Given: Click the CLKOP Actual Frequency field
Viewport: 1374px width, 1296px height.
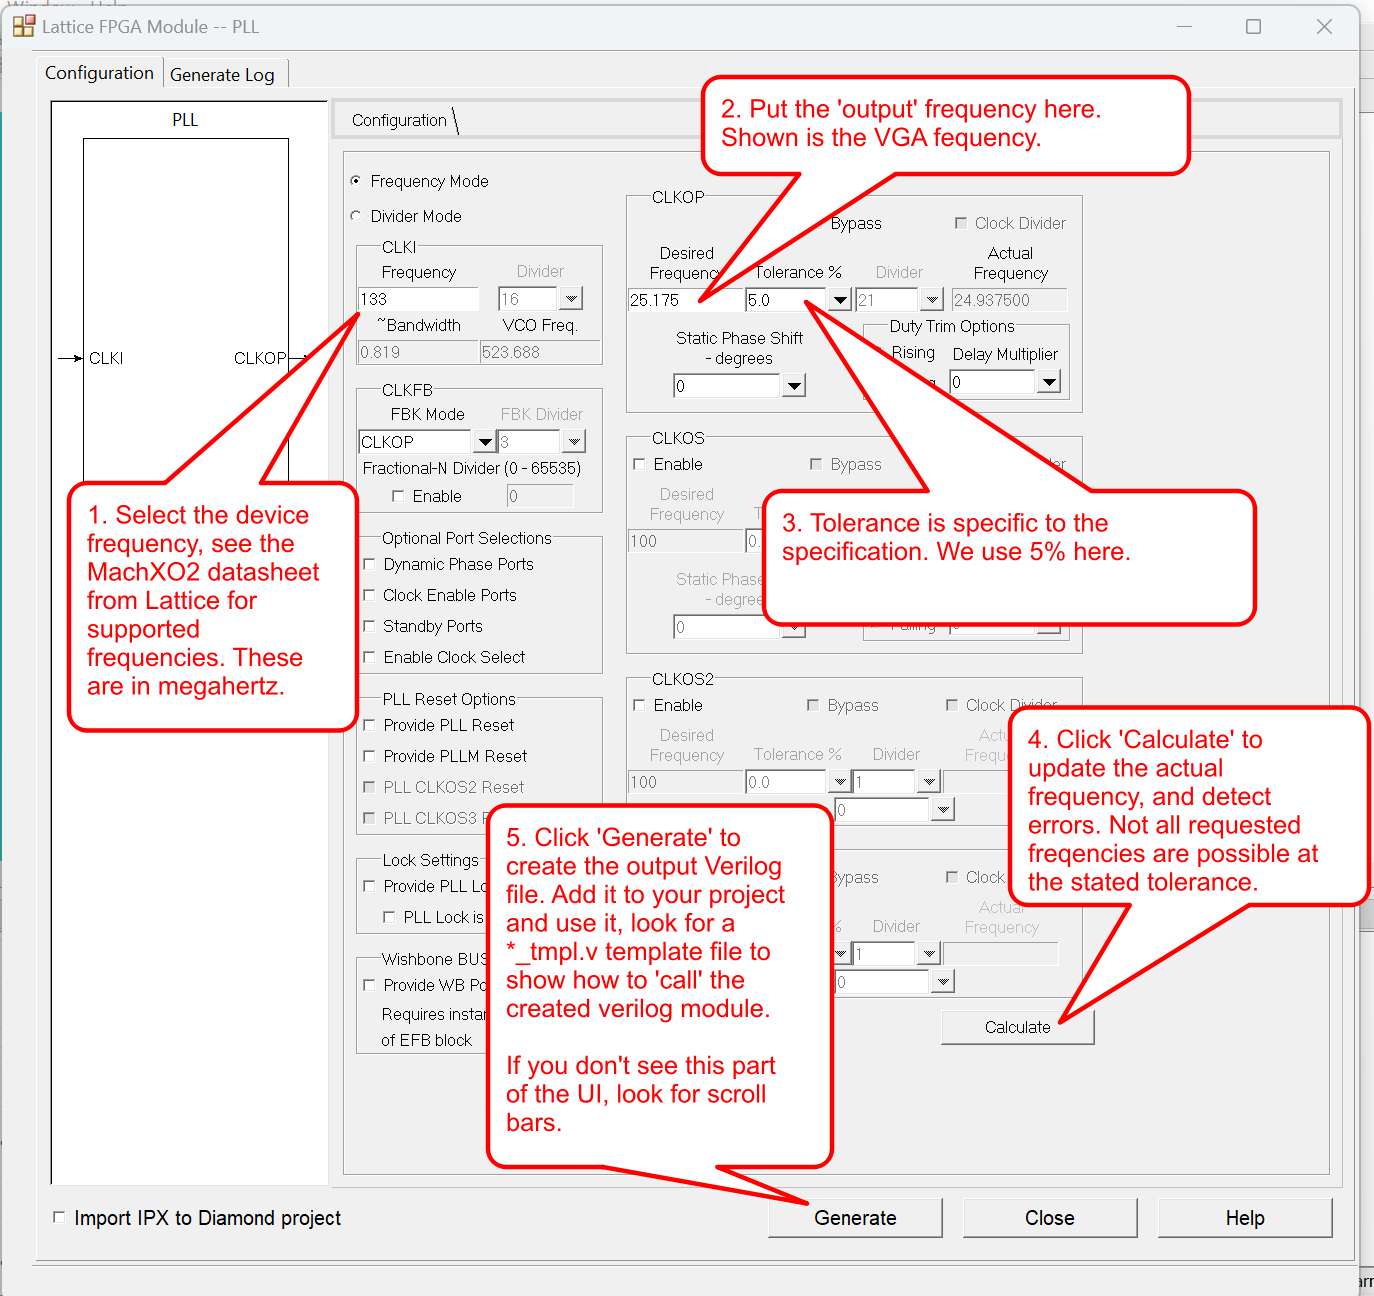Looking at the screenshot, I should tap(1009, 300).
